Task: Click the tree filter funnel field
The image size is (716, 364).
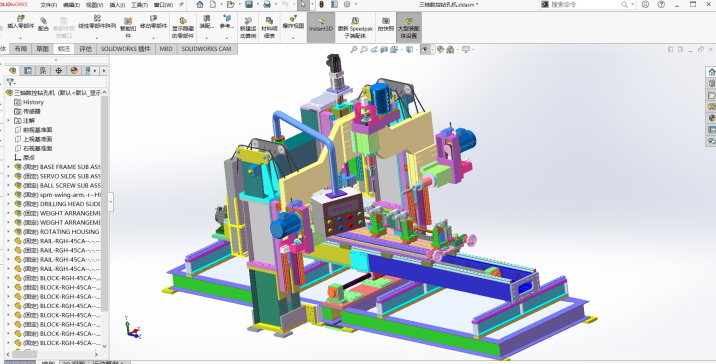Action: [56, 82]
